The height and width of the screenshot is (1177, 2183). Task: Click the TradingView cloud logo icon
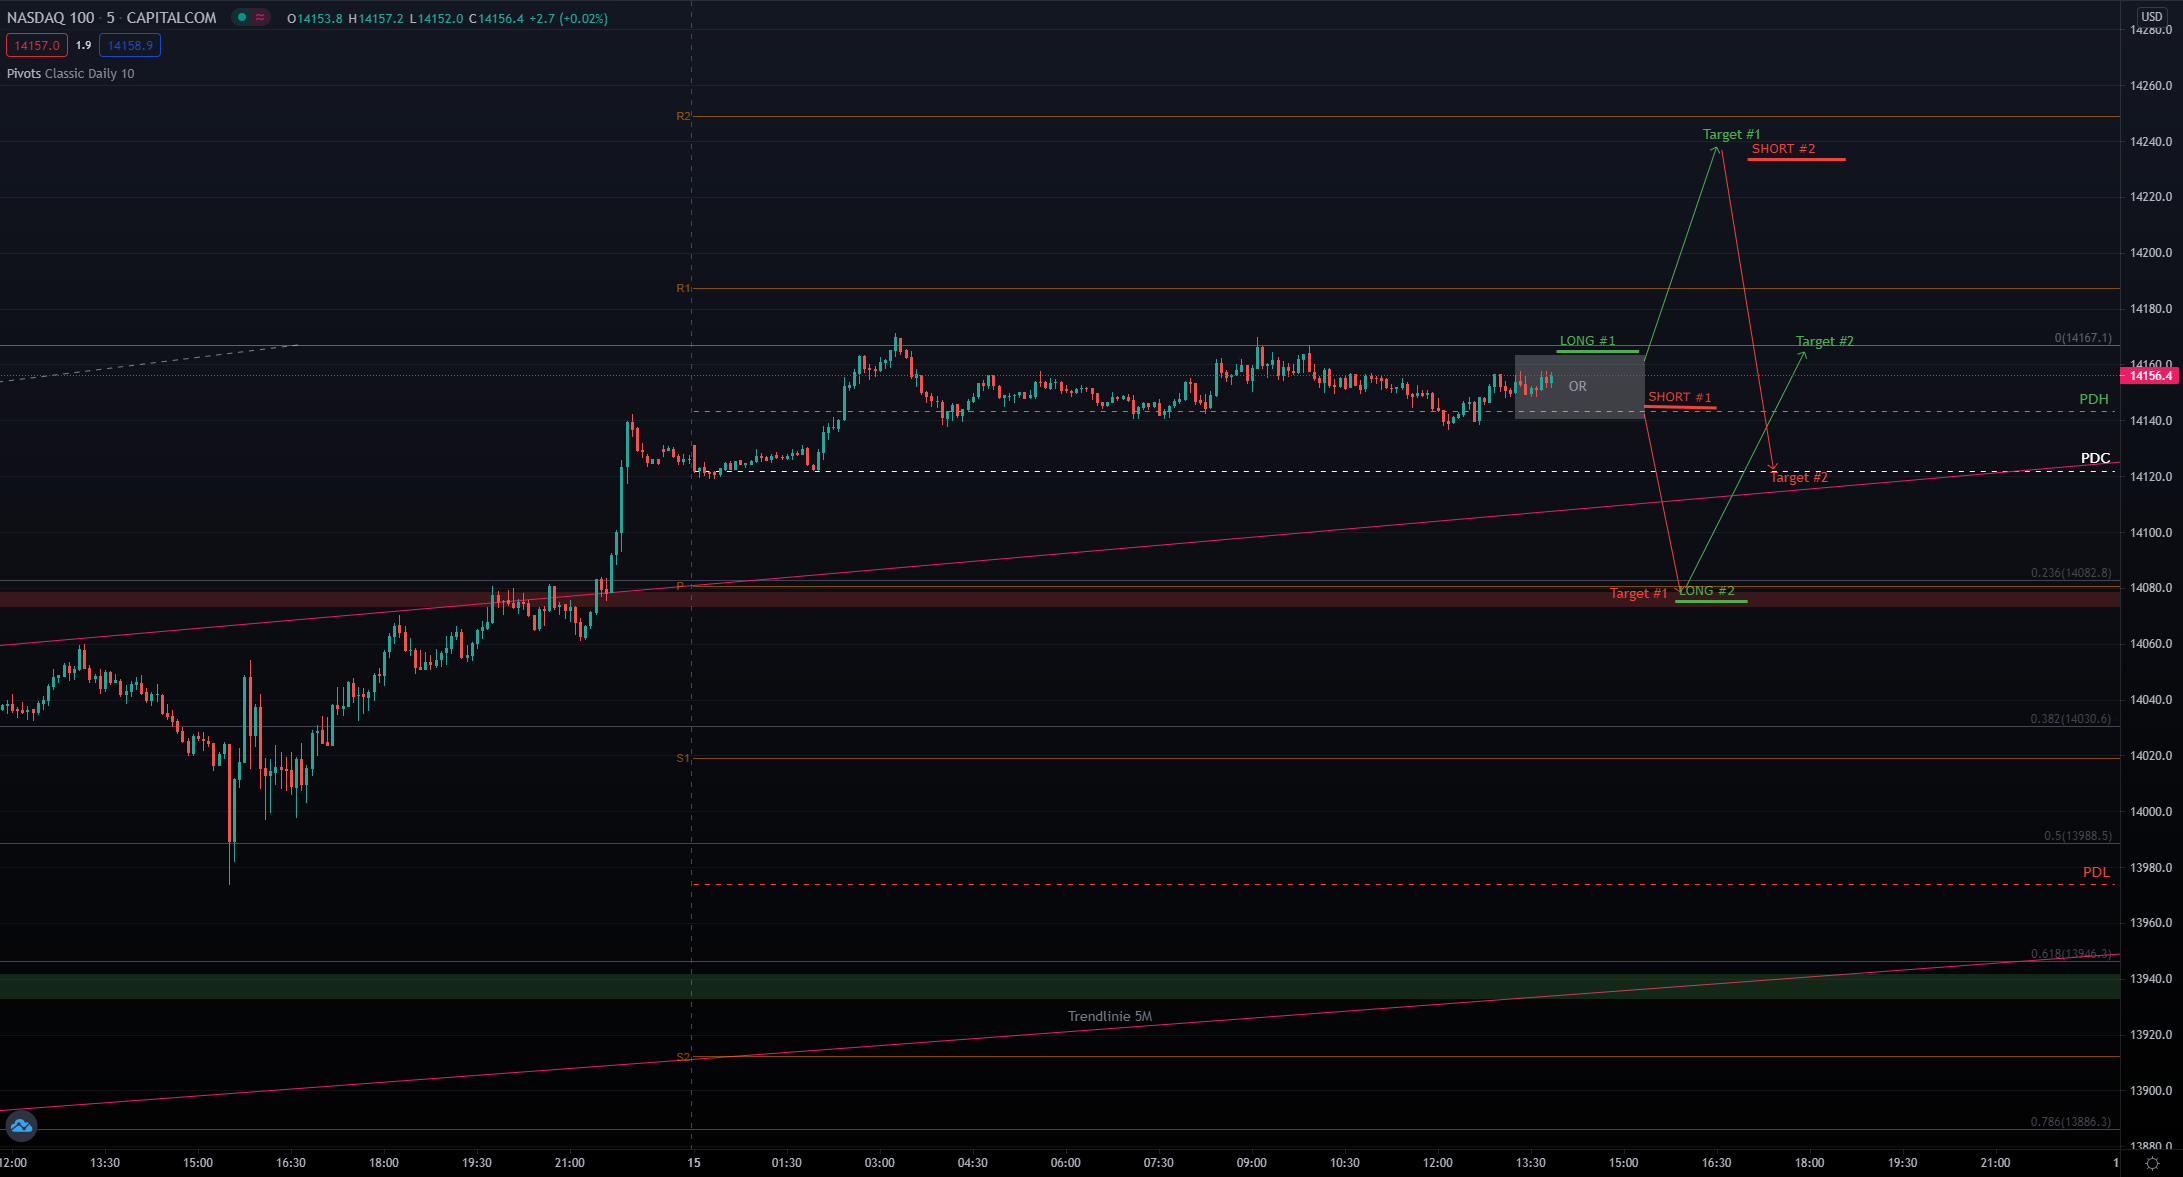[21, 1126]
